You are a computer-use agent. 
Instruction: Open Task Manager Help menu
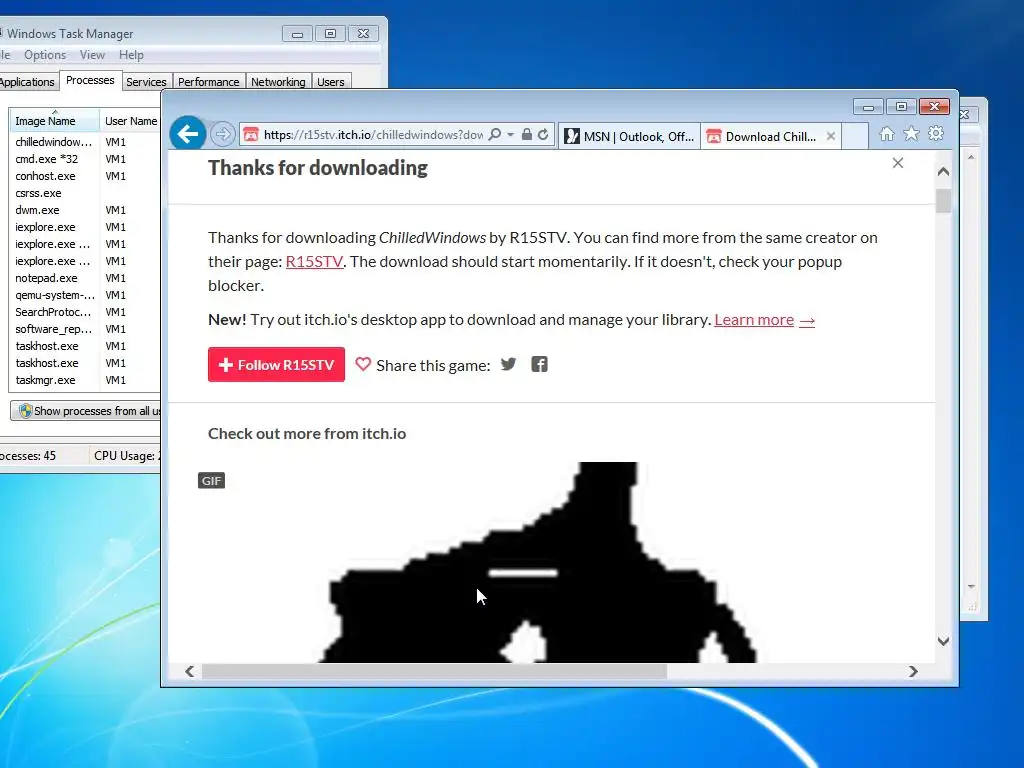pyautogui.click(x=131, y=55)
